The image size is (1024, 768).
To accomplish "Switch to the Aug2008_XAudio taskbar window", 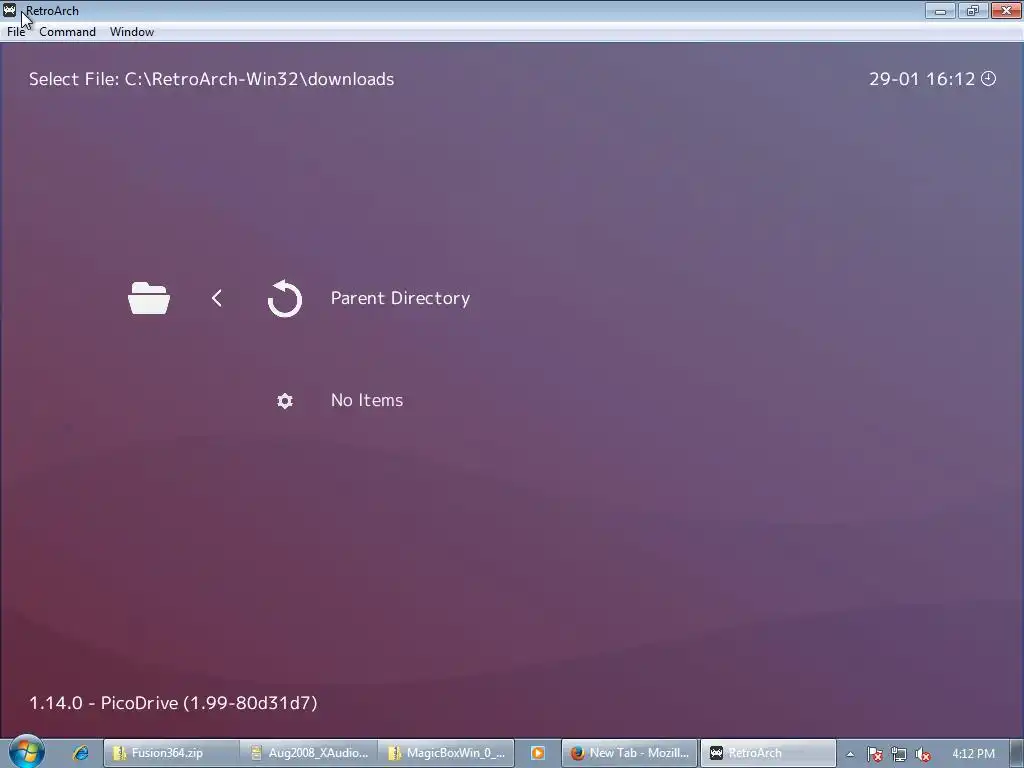I will pos(308,753).
